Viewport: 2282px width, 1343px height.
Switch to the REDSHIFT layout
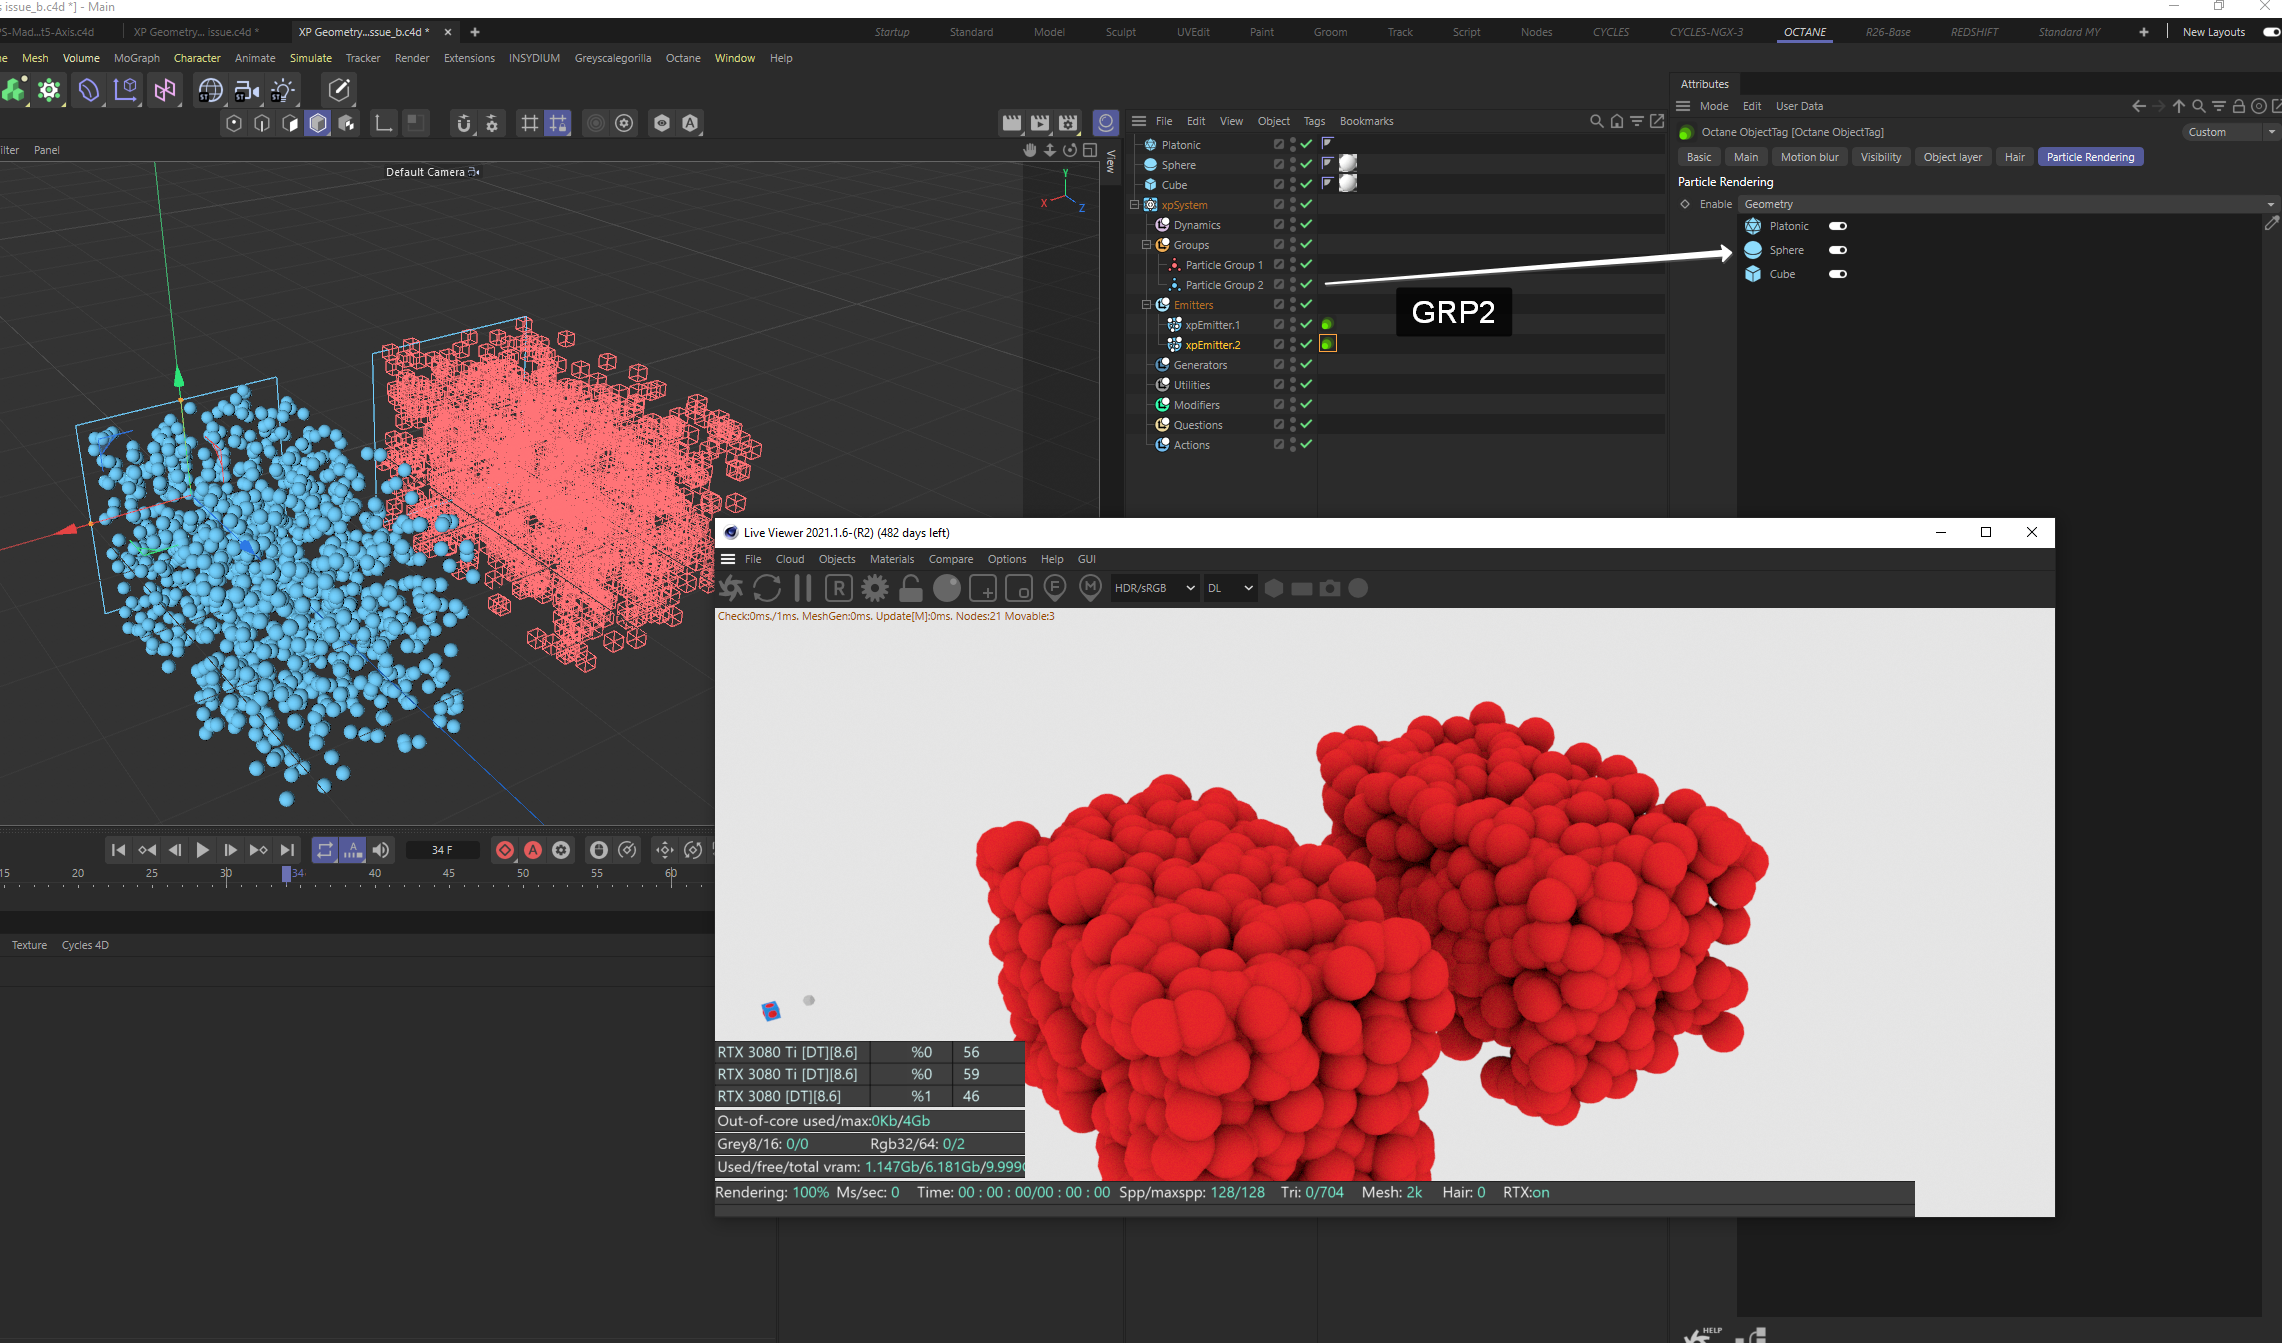pyautogui.click(x=1973, y=32)
